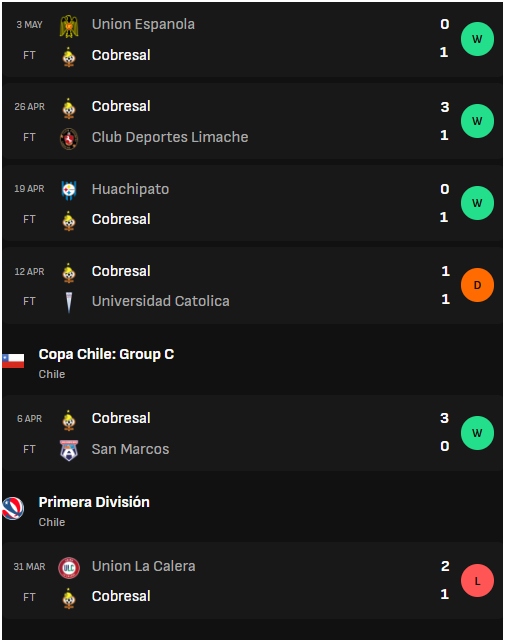Select the Club Deportes Limache team name
Image resolution: width=505 pixels, height=642 pixels.
(170, 137)
